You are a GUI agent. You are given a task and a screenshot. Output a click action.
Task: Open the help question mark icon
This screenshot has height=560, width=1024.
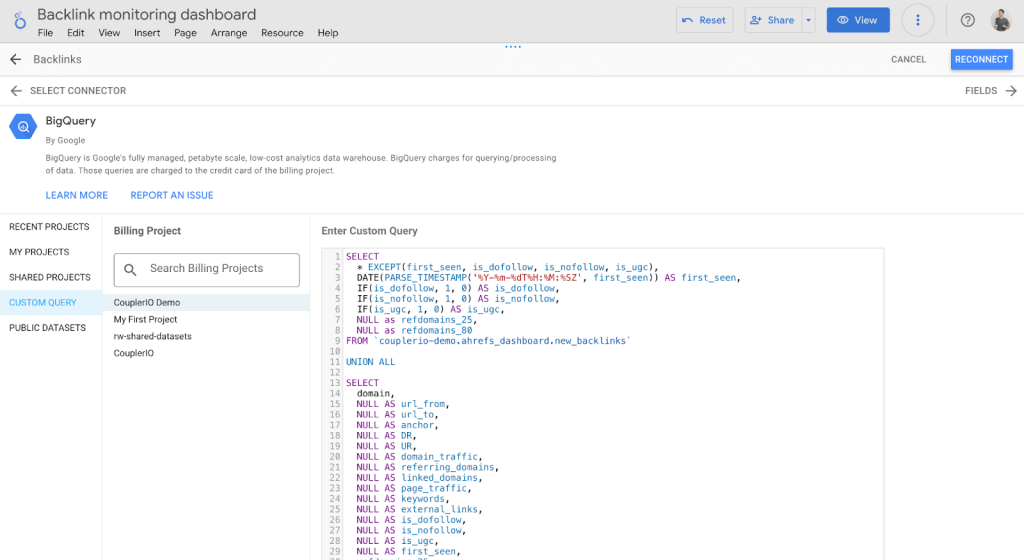click(967, 20)
